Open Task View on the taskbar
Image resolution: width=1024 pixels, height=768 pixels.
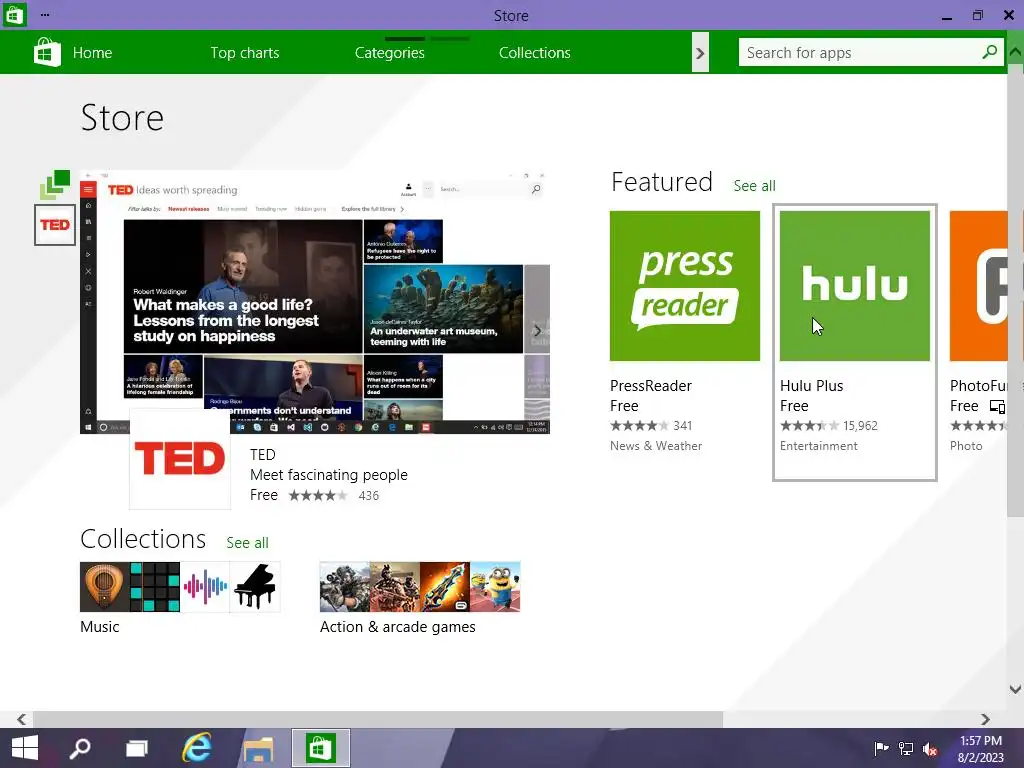pos(136,748)
